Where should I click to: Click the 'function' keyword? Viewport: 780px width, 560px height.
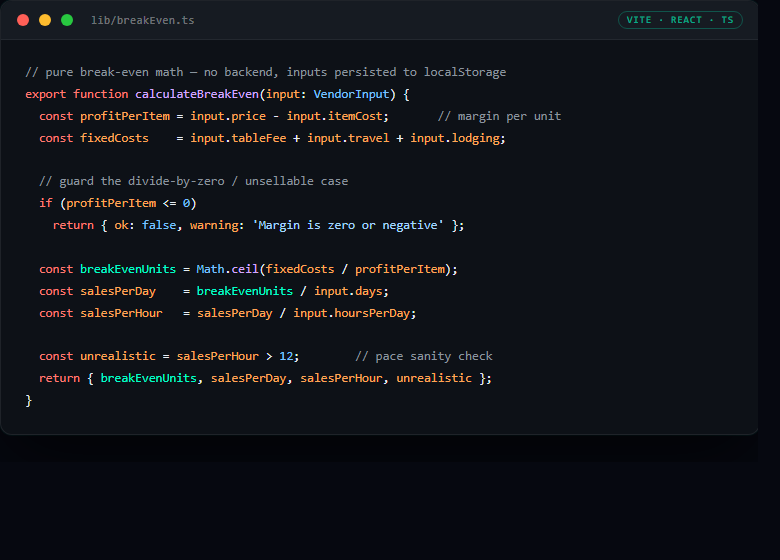coord(101,94)
